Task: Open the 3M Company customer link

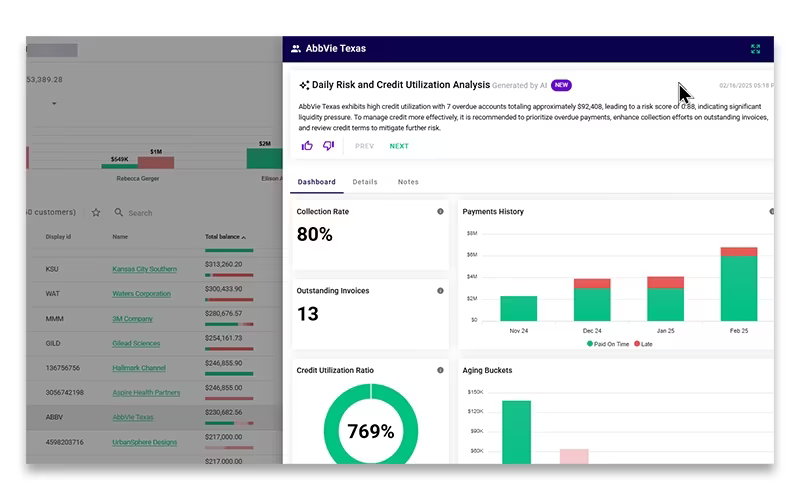Action: click(x=132, y=319)
